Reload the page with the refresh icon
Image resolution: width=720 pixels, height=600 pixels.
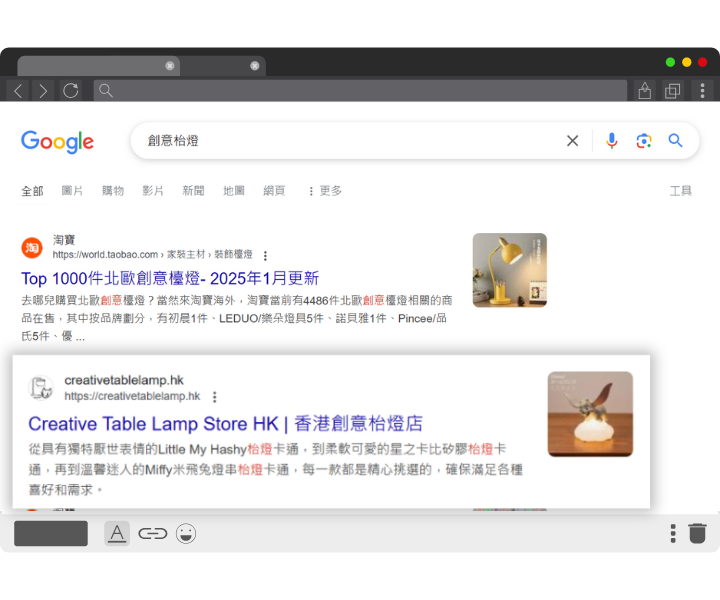pyautogui.click(x=70, y=91)
